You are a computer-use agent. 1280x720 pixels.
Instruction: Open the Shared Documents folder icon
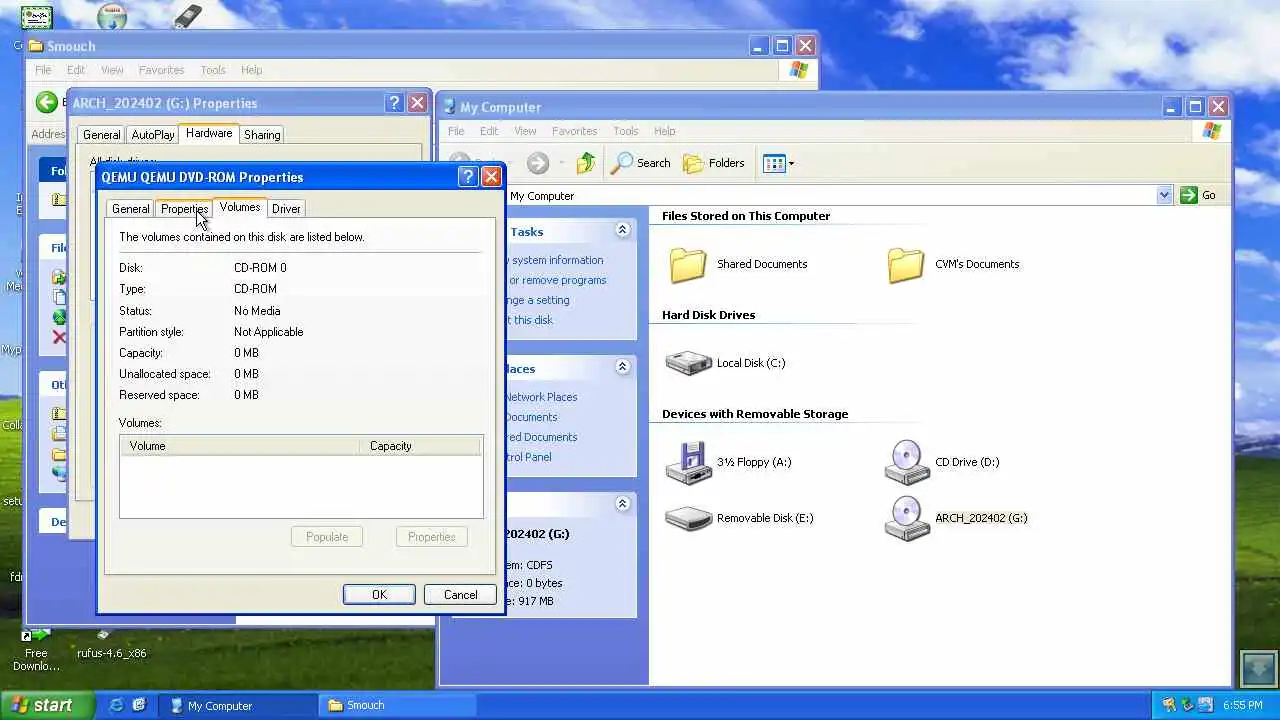[x=688, y=264]
